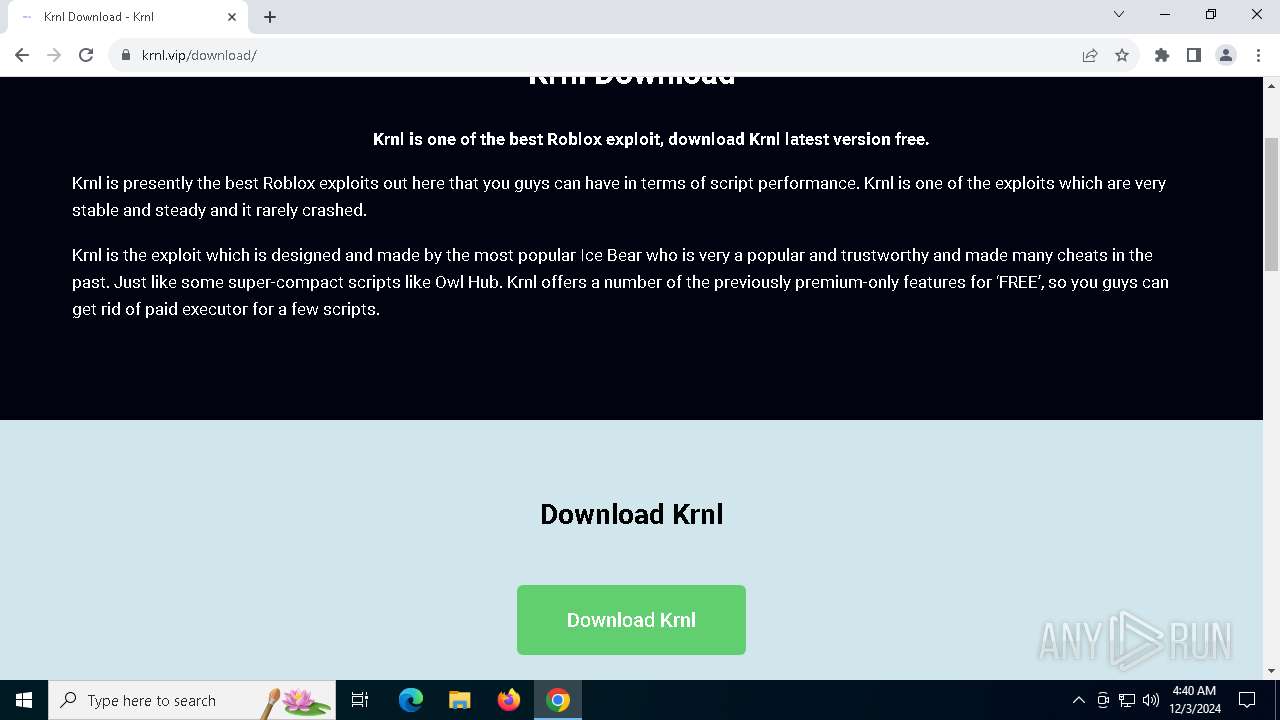Open the tab search dropdown chevron

1119,14
